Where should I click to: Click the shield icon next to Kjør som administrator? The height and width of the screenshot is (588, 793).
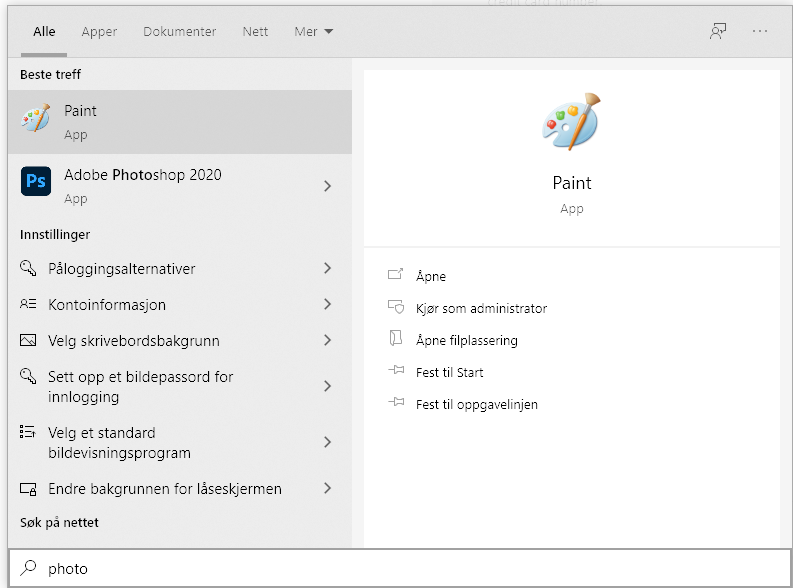point(395,306)
